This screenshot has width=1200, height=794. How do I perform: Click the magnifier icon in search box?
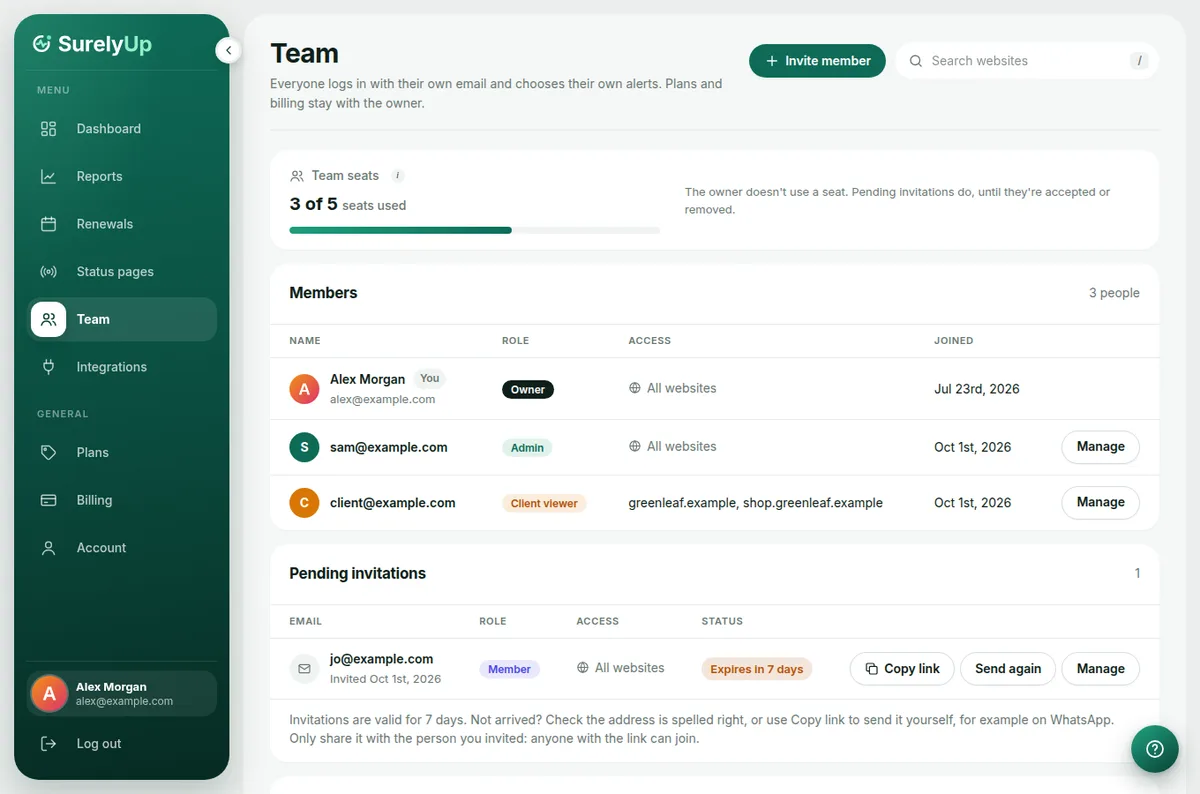(x=915, y=61)
